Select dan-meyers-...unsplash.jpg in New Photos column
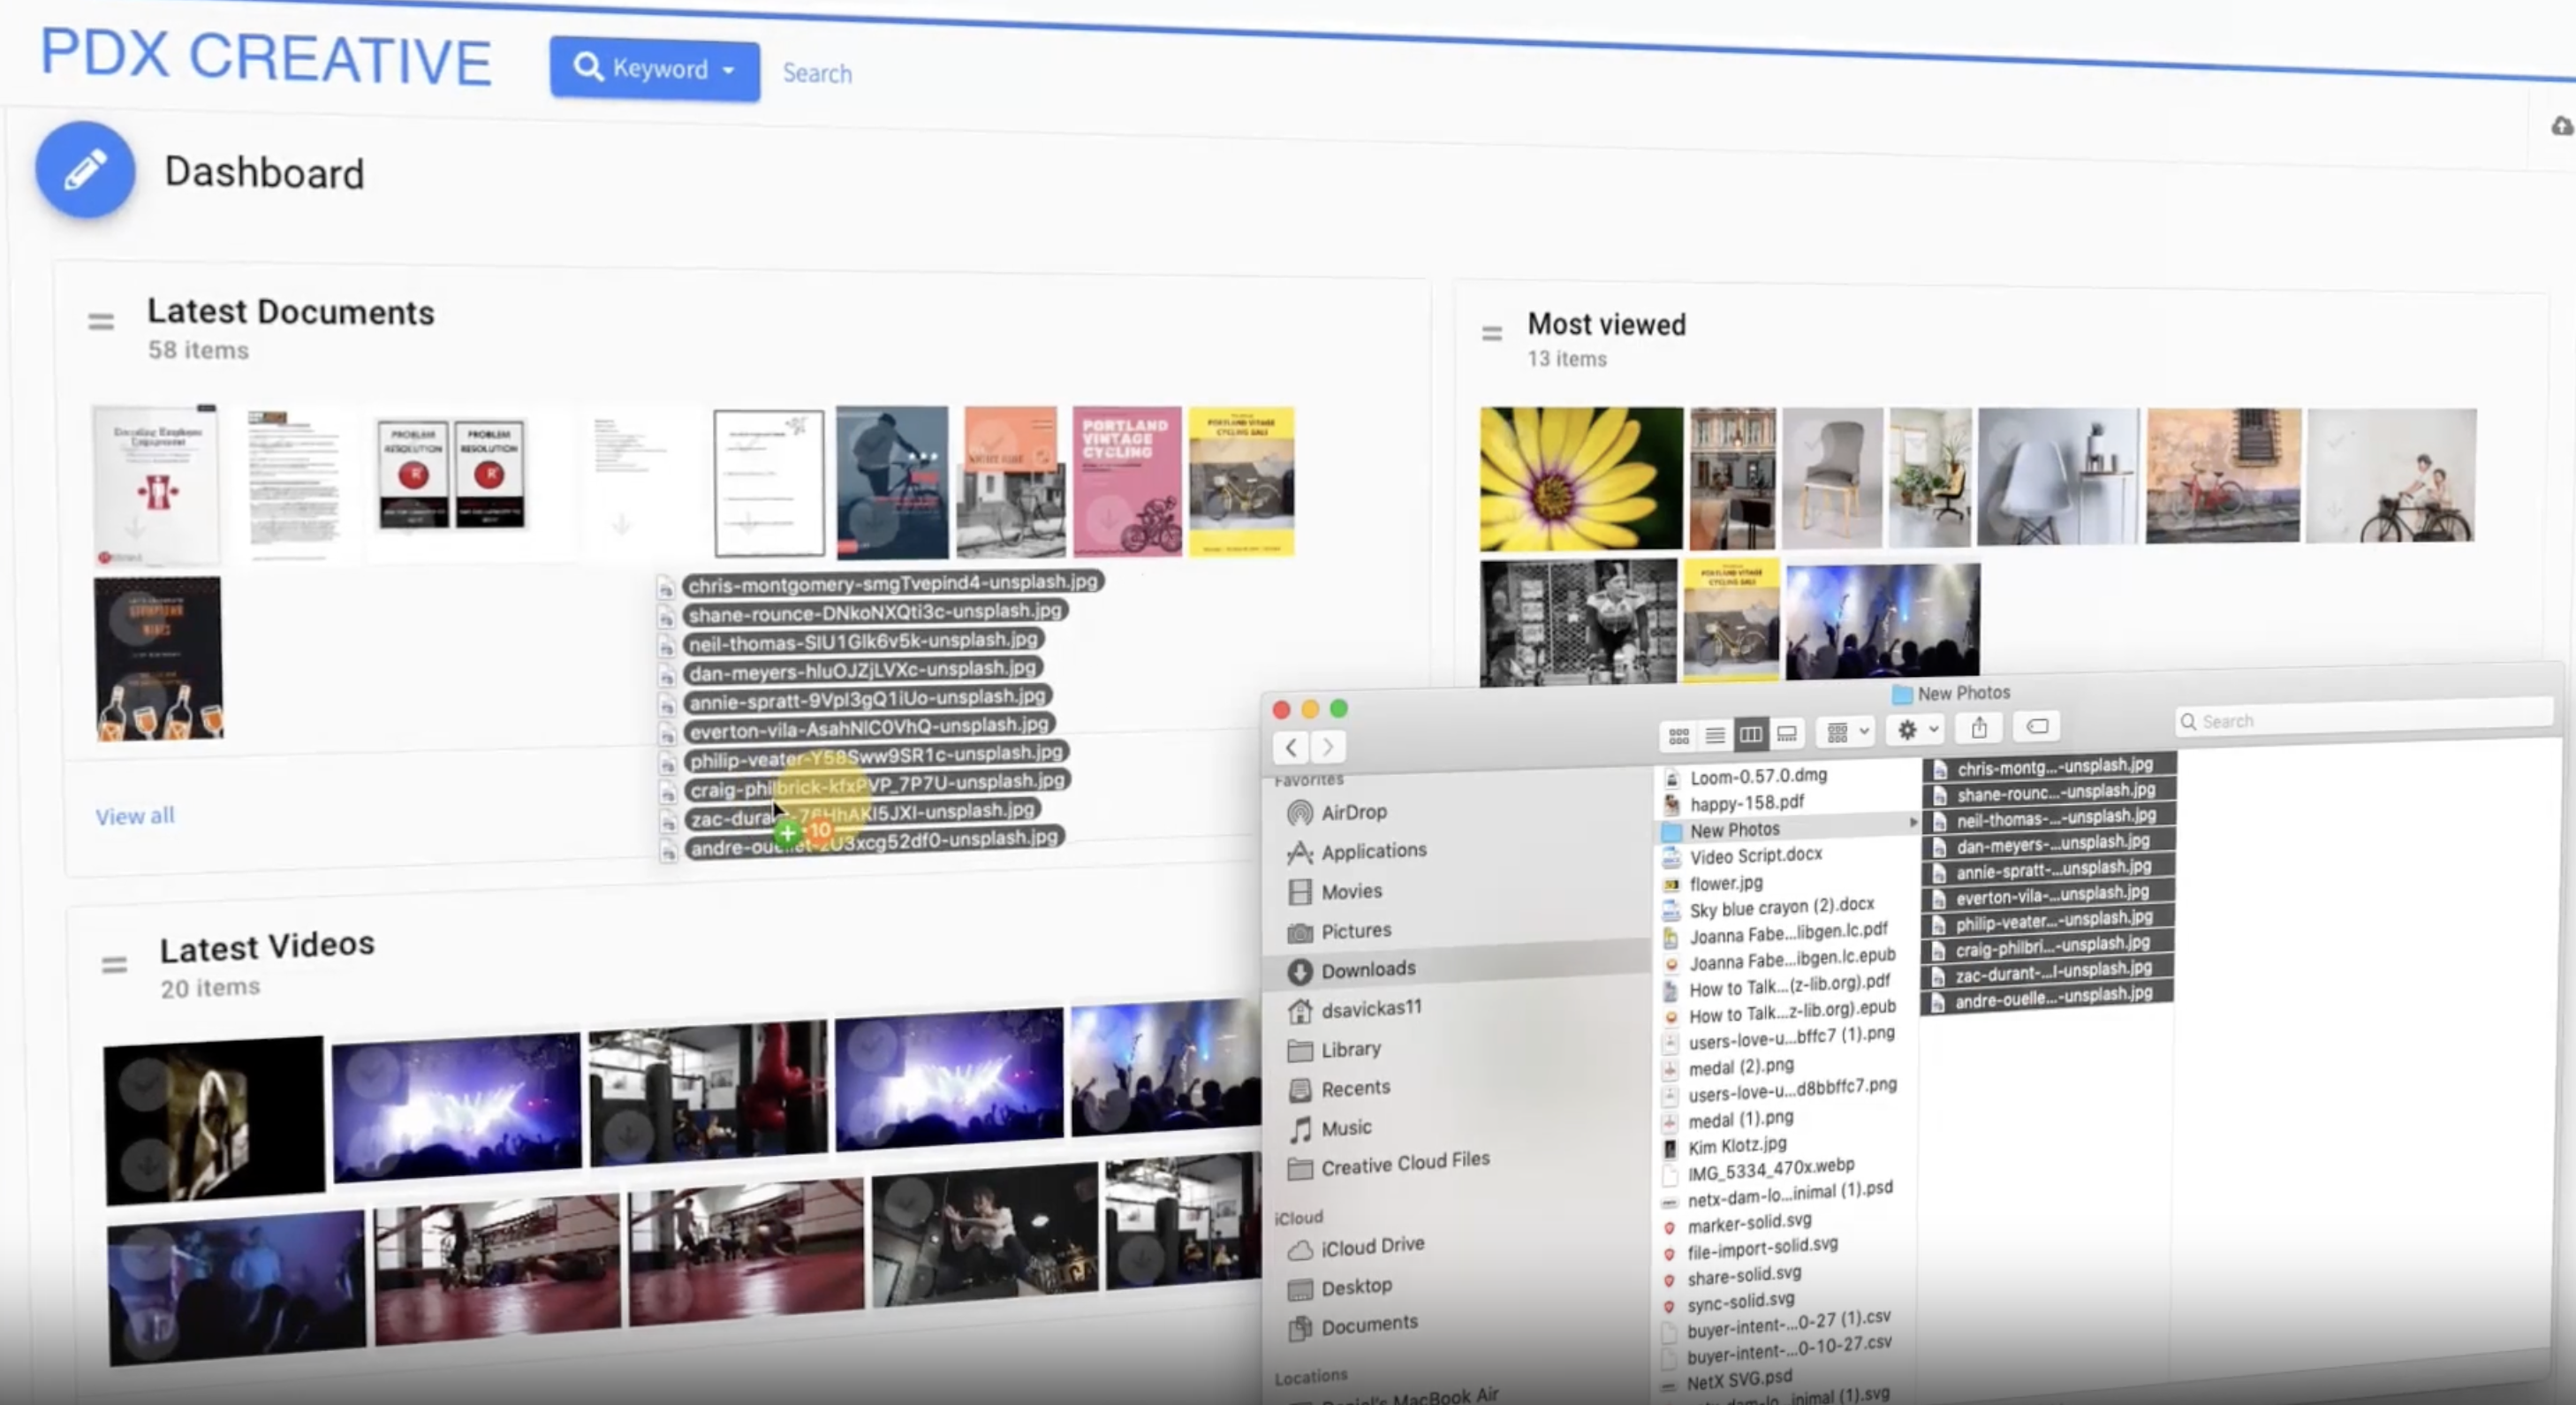Viewport: 2576px width, 1405px height. [x=2047, y=843]
